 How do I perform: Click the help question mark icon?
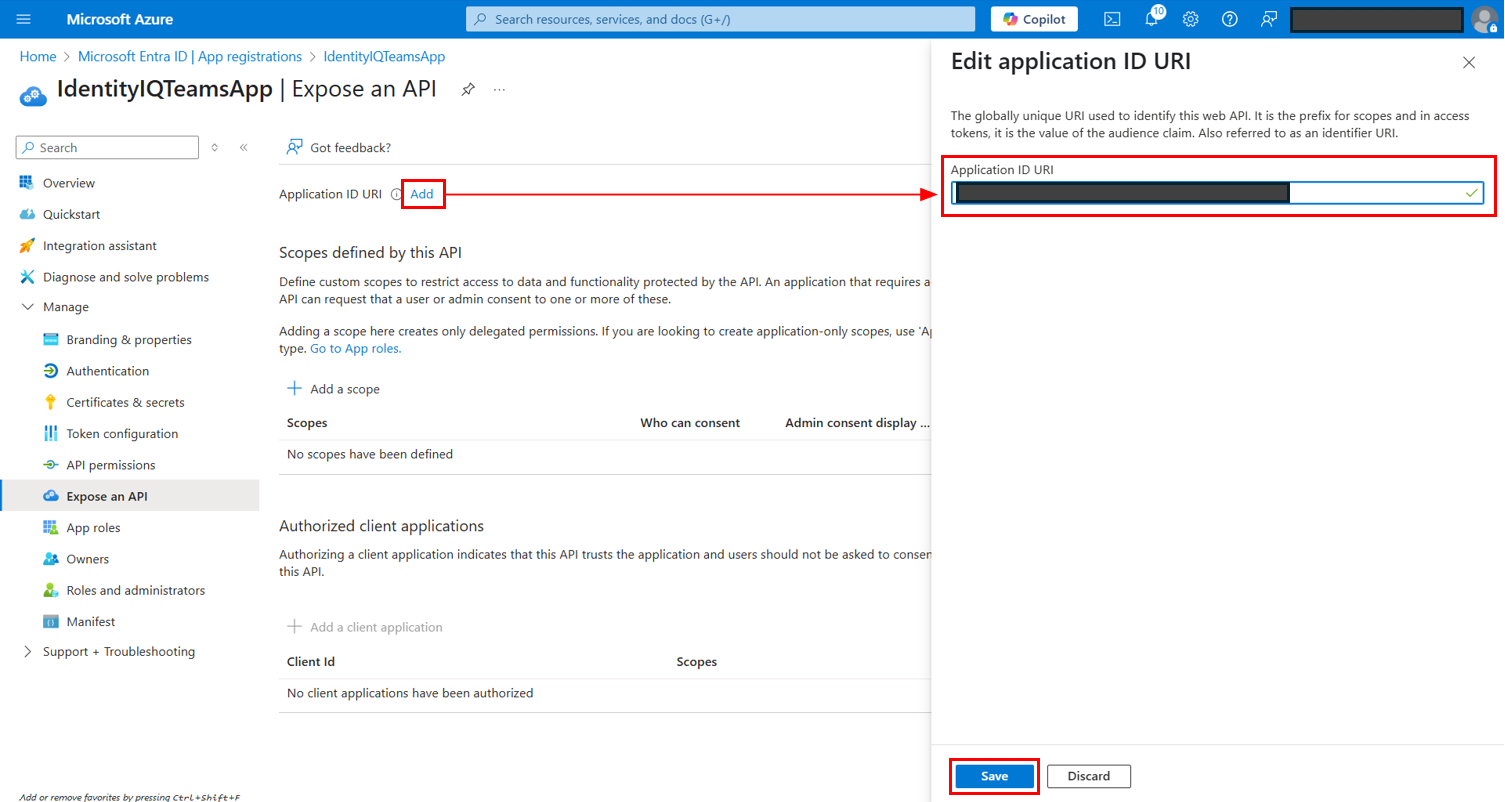(1230, 19)
